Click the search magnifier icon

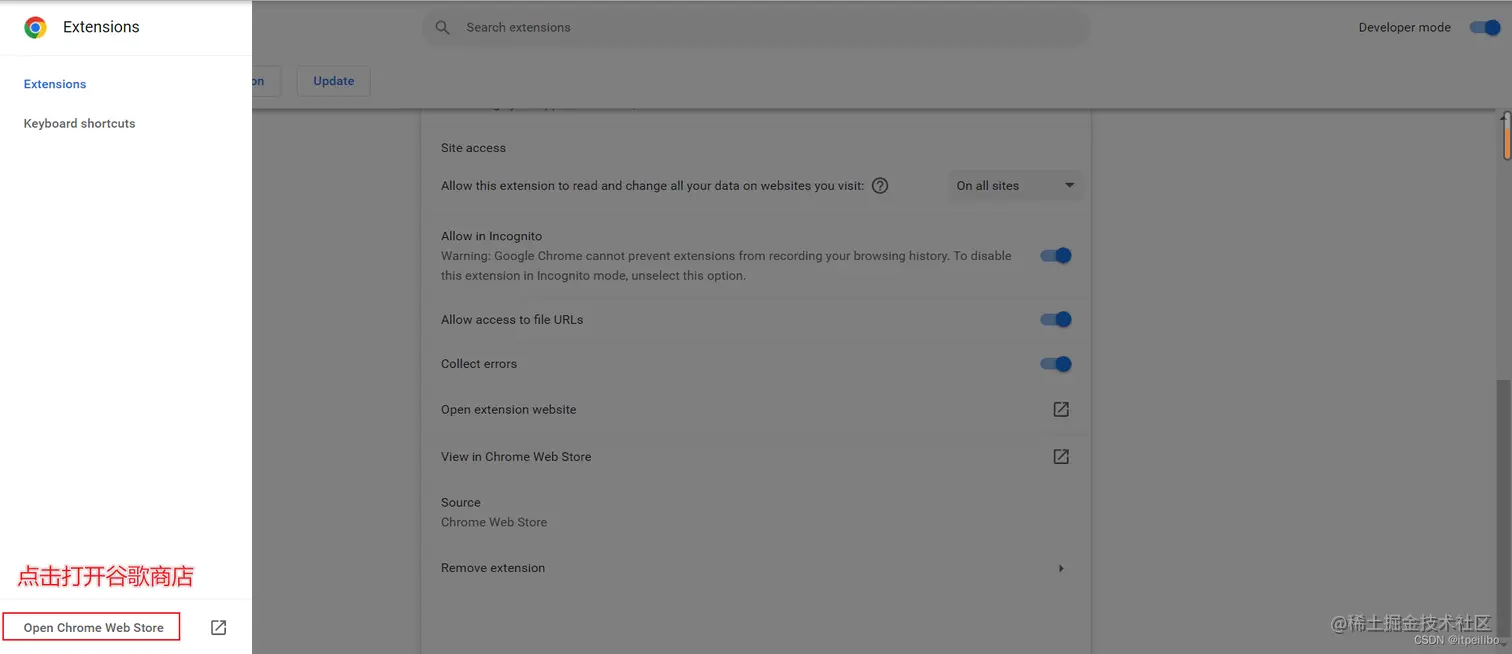coord(443,28)
